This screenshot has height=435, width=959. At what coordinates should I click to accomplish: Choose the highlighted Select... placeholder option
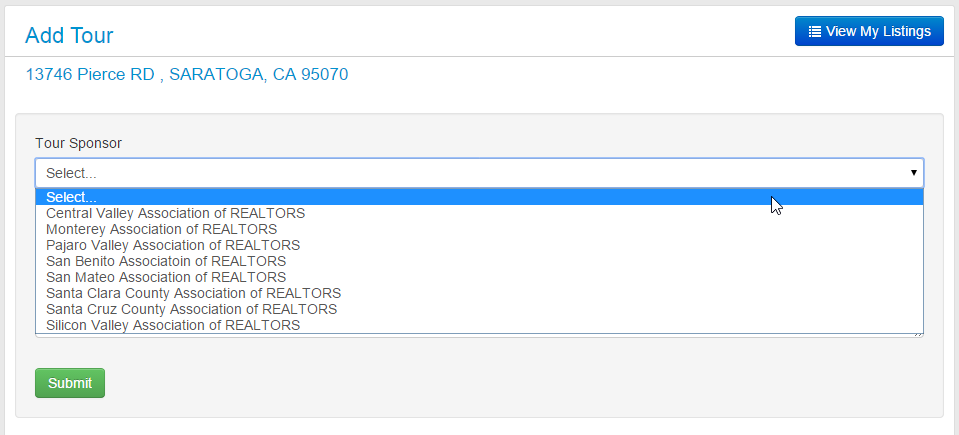click(x=480, y=197)
